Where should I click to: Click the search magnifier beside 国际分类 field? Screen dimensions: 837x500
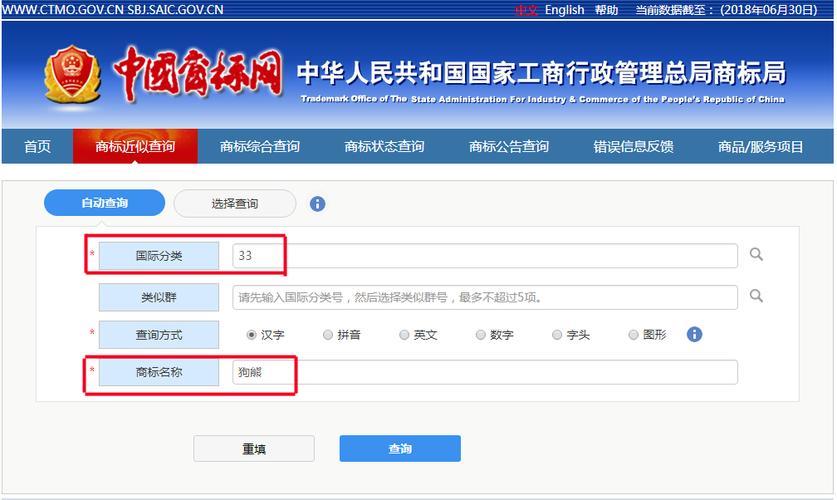pyautogui.click(x=756, y=255)
